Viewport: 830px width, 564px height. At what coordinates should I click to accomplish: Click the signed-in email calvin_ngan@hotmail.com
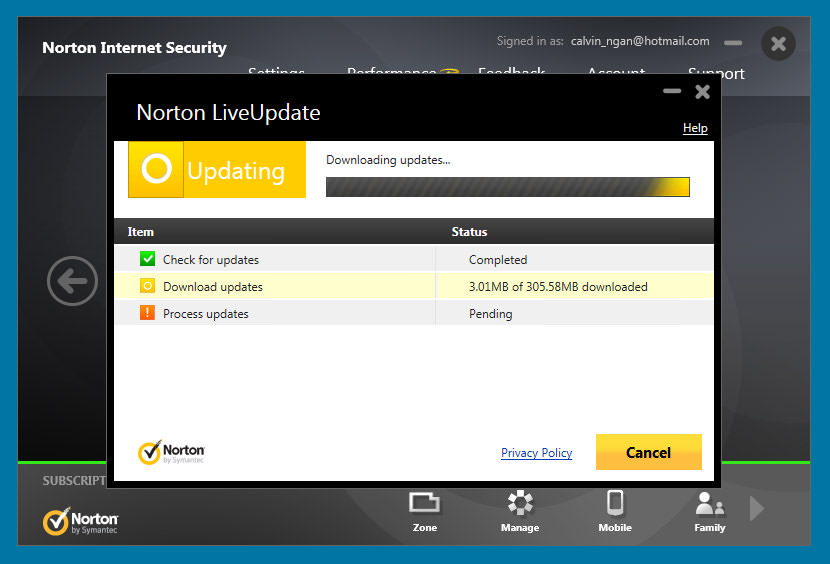click(x=640, y=41)
